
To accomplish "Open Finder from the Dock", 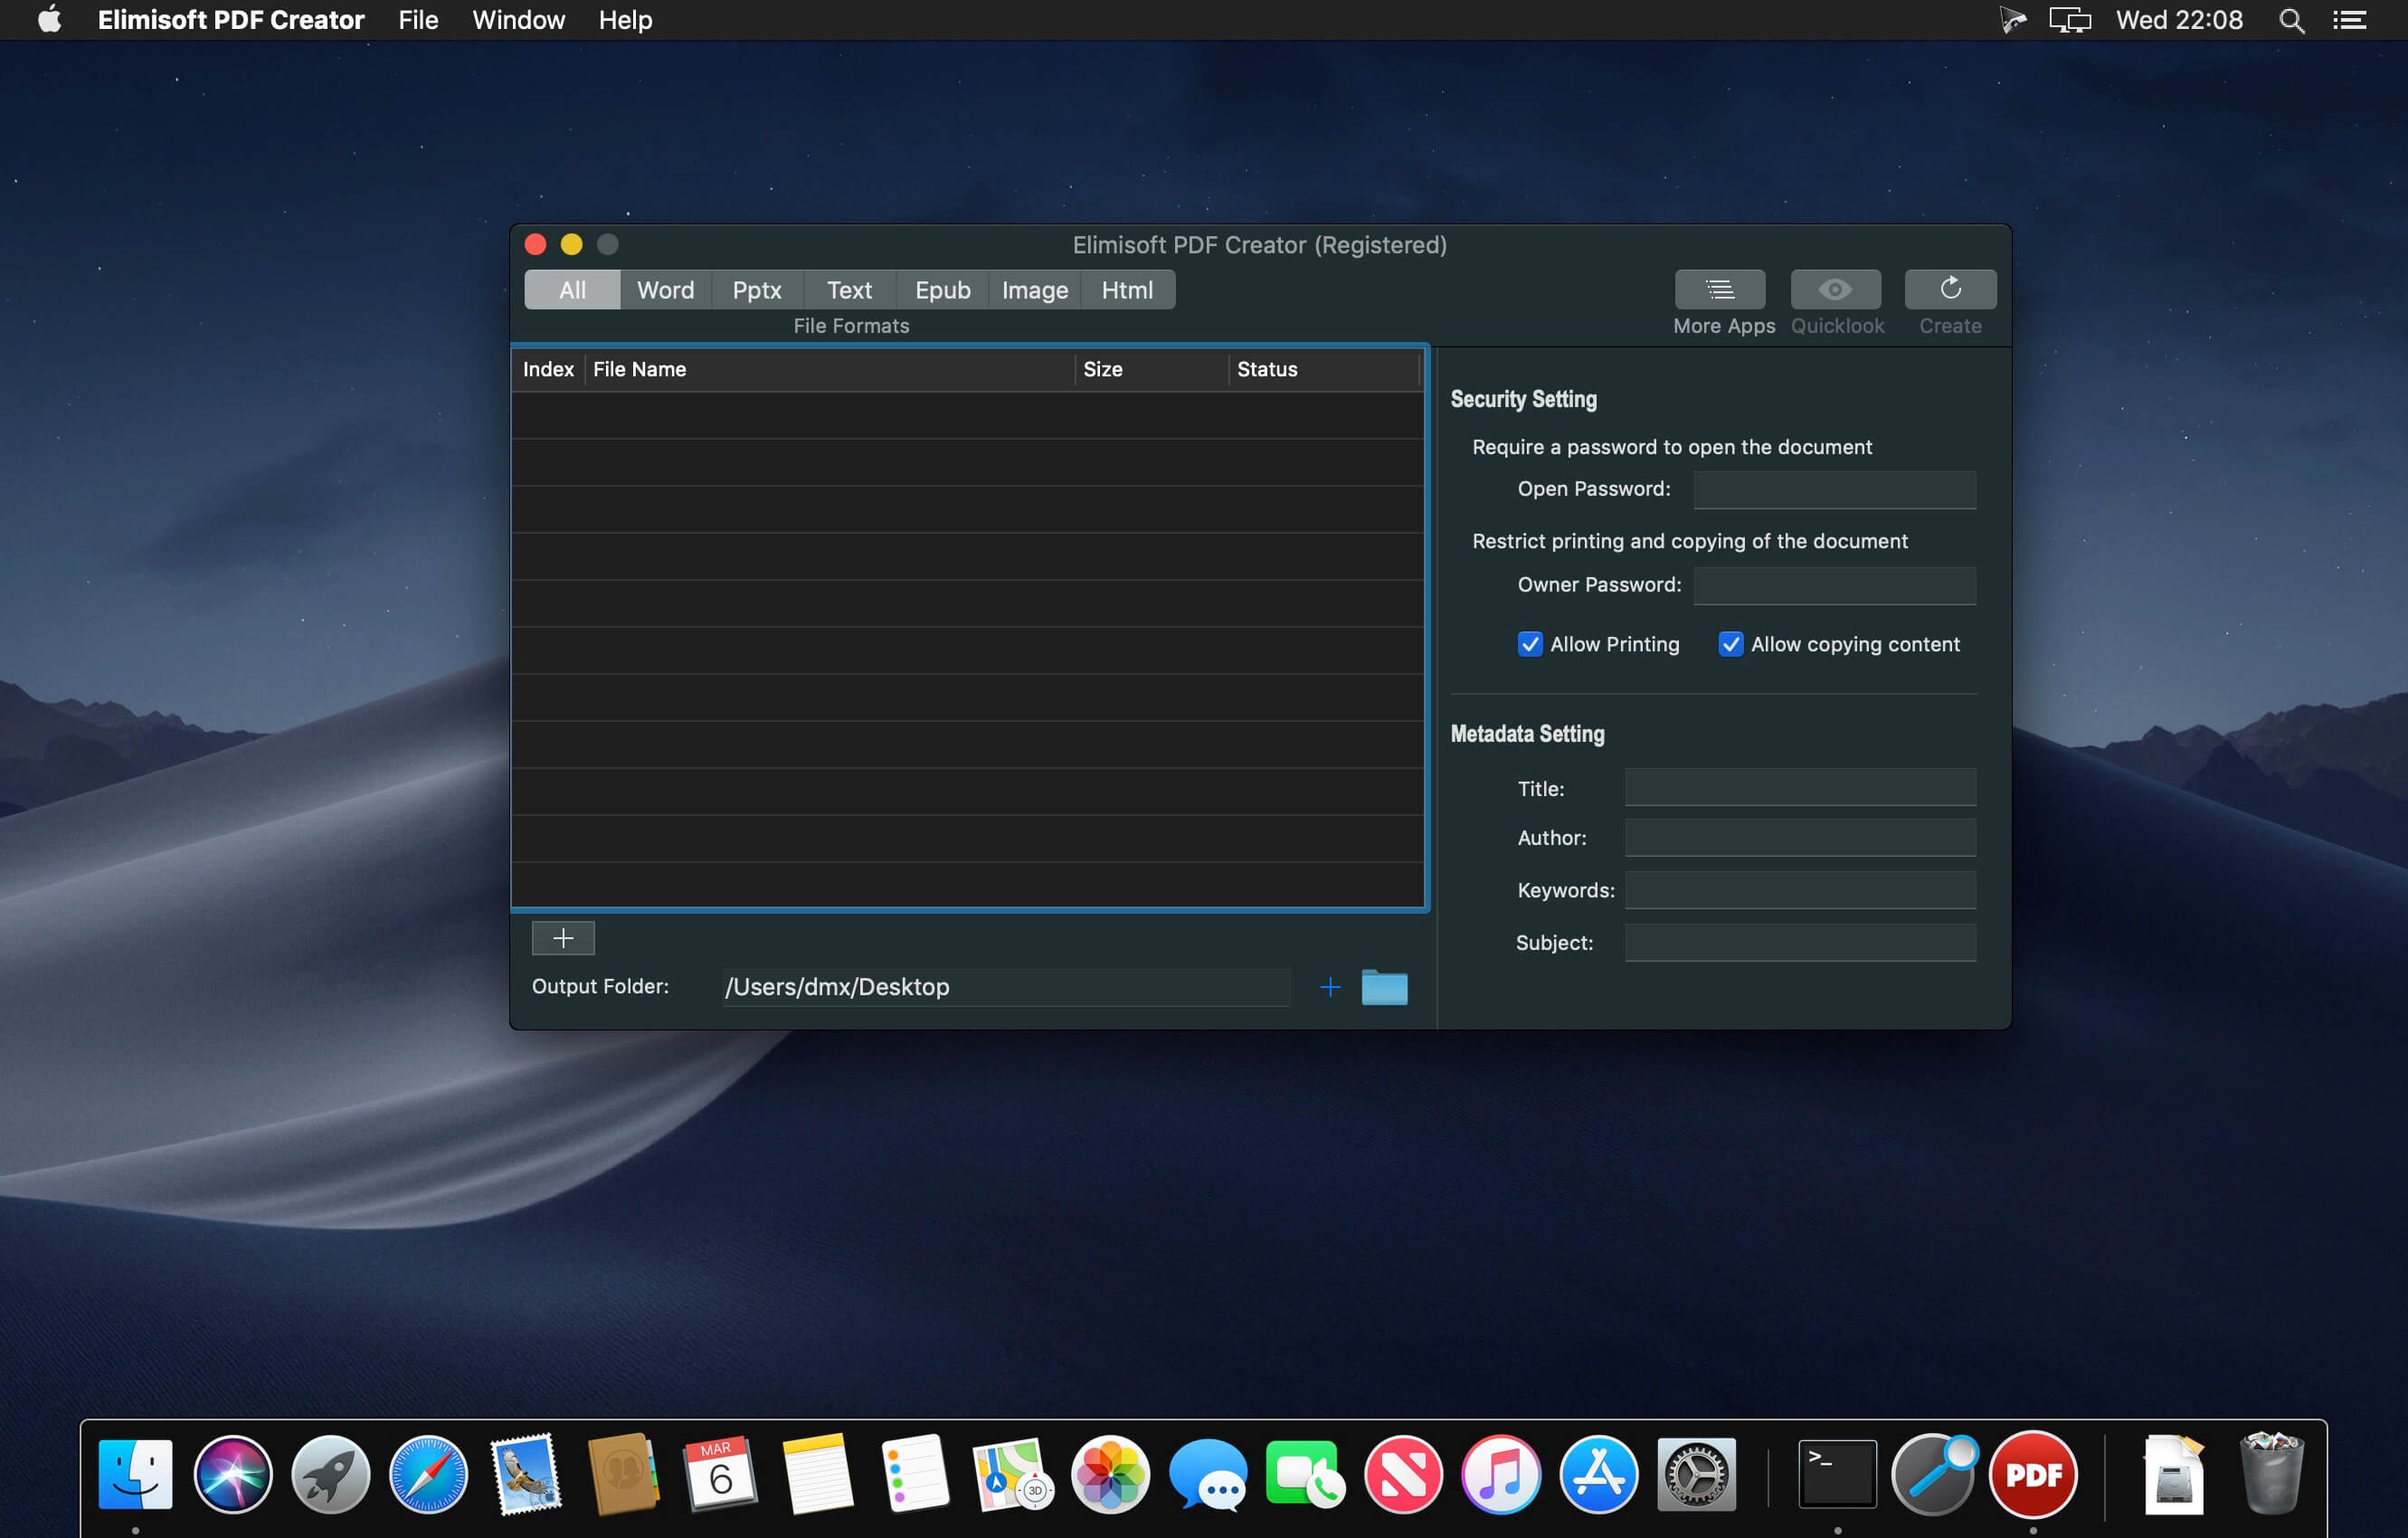I will click(x=136, y=1474).
